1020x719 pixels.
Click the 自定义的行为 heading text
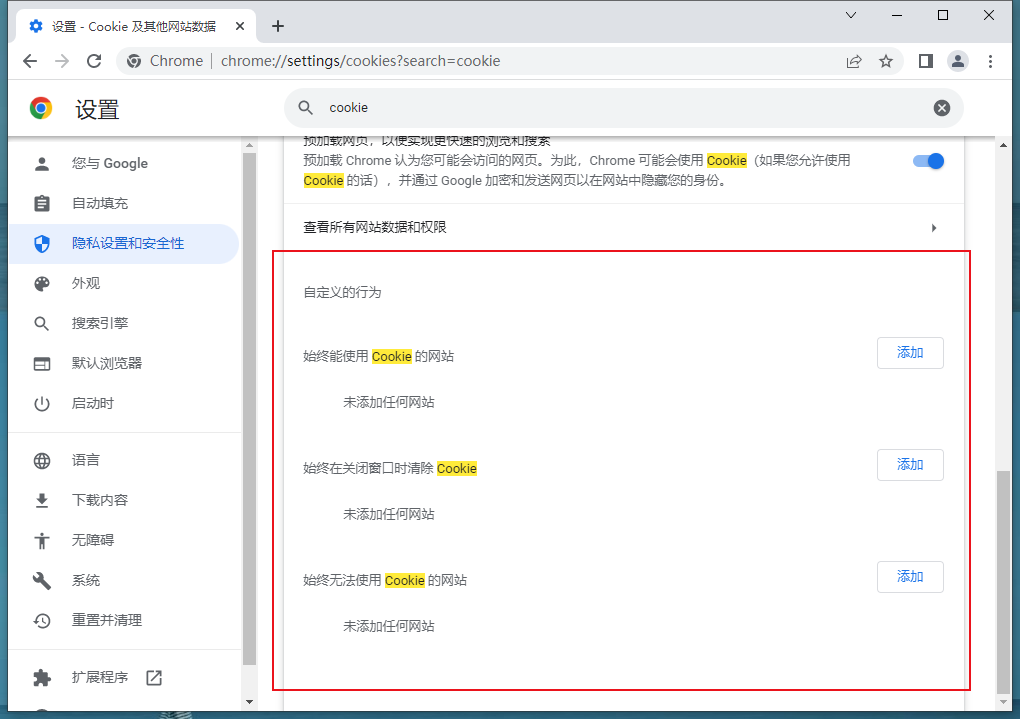(342, 293)
